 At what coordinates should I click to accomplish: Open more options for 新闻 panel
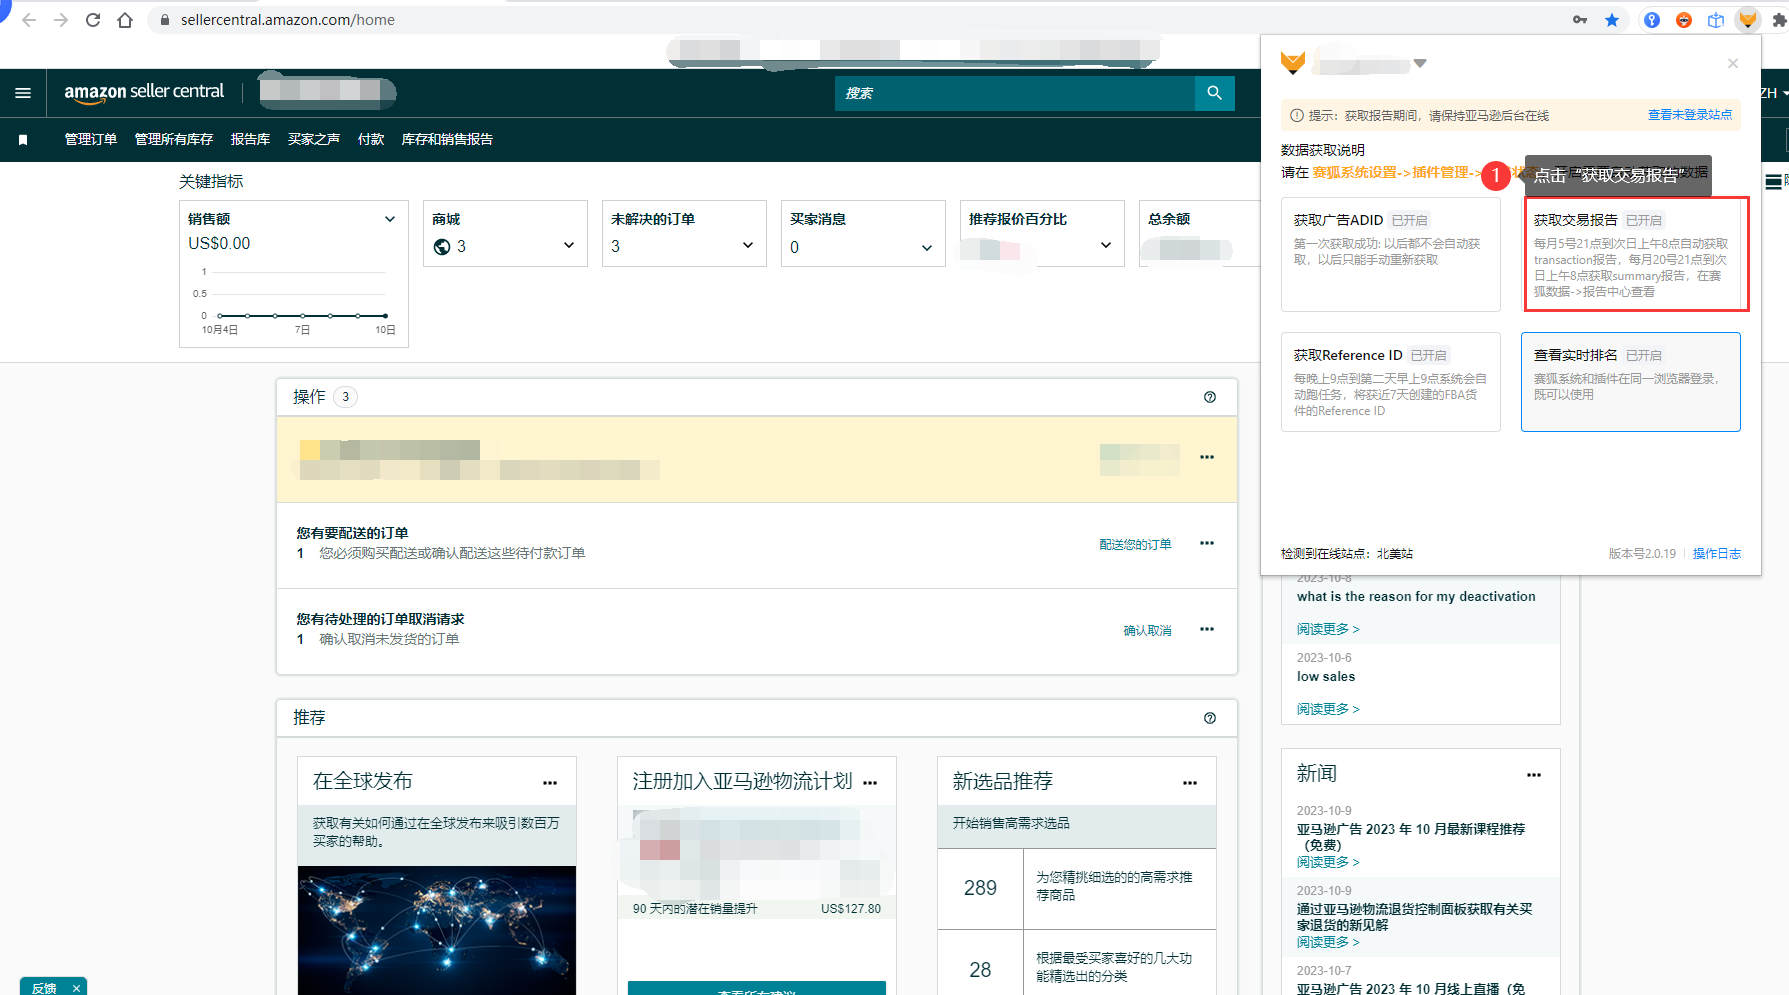1533,775
